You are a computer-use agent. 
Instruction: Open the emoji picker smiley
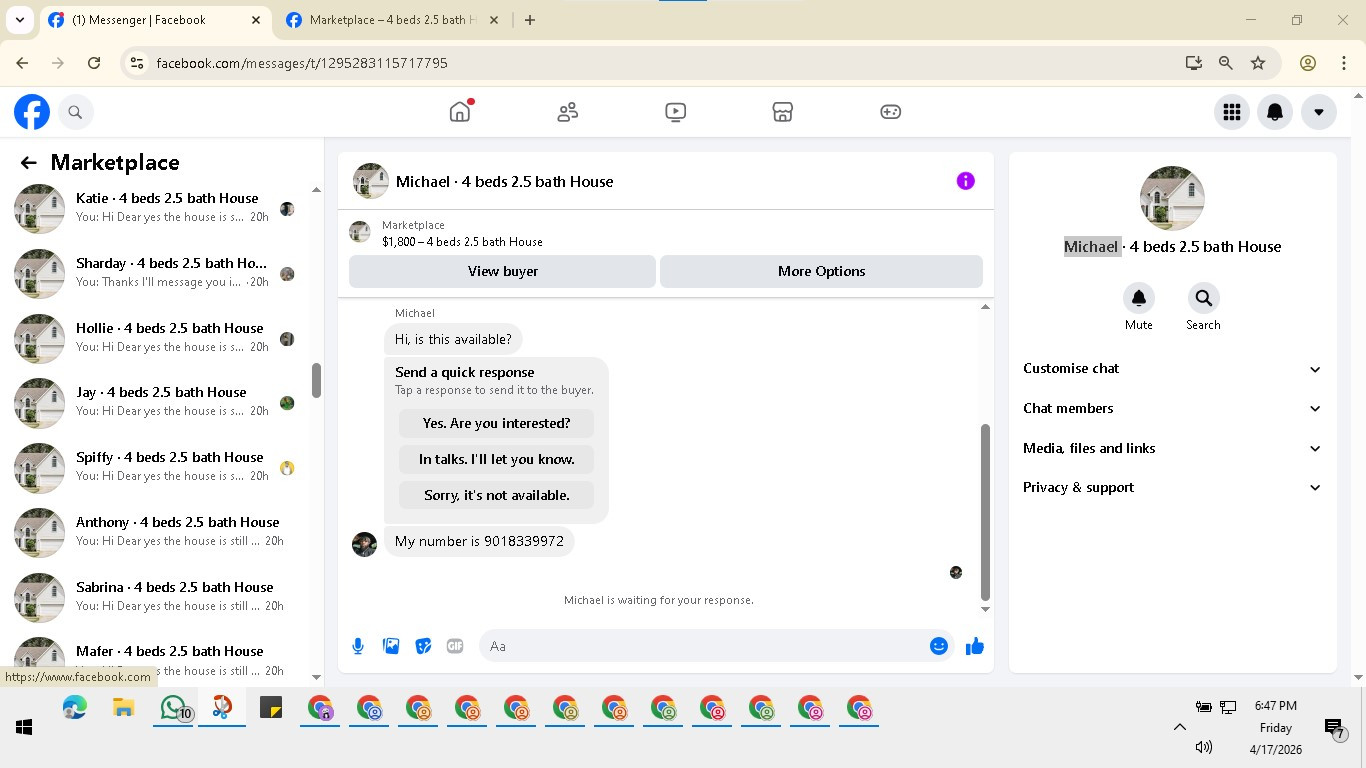pos(938,646)
